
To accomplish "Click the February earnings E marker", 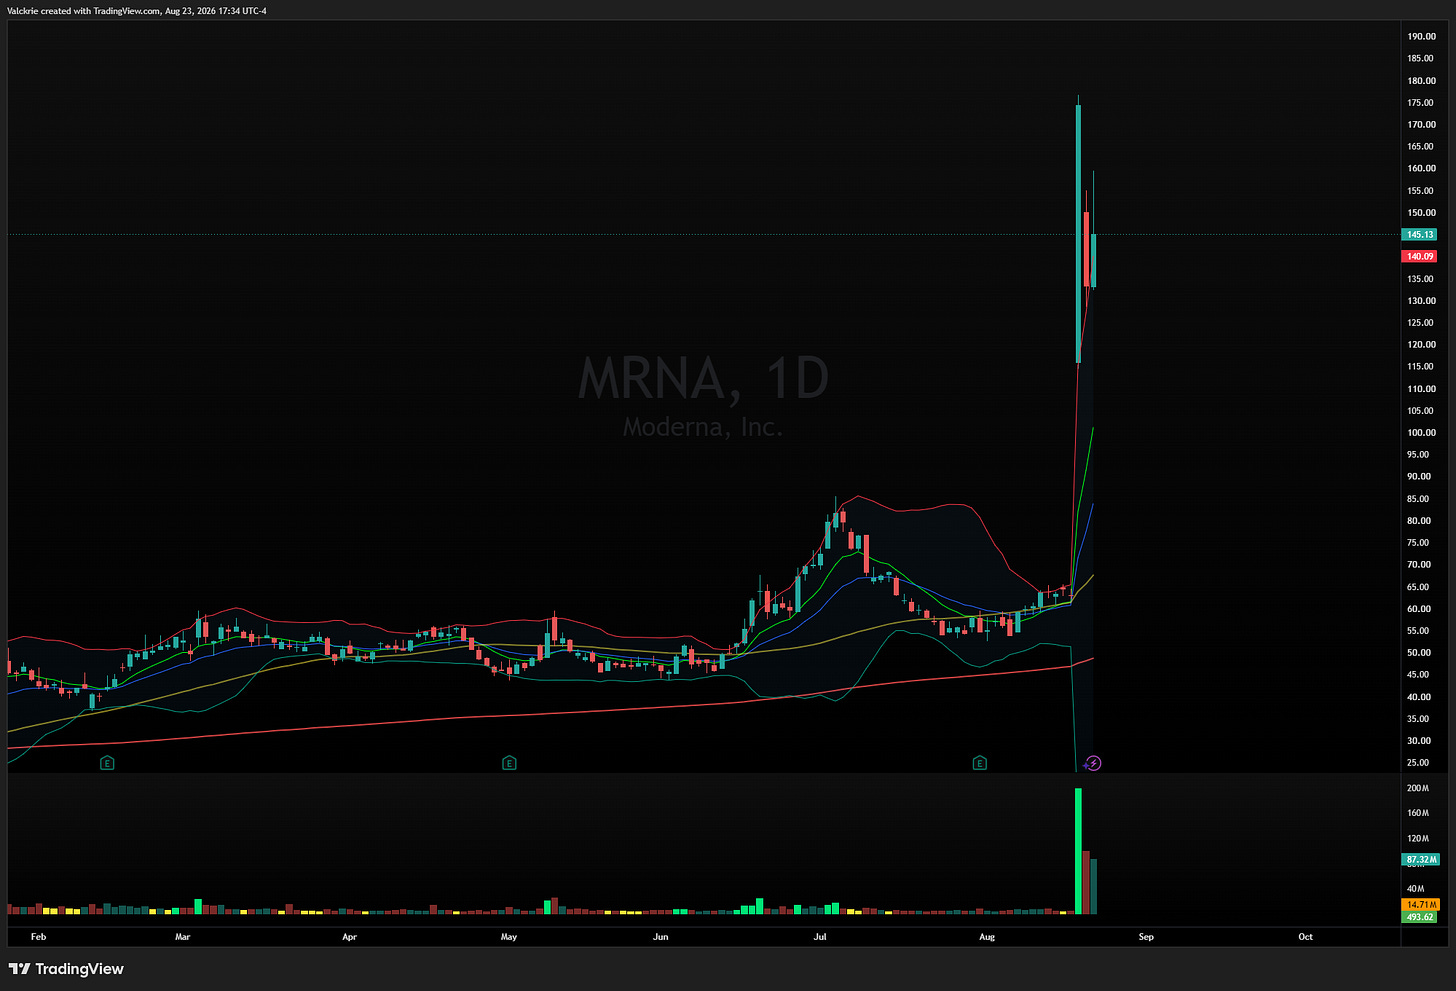I will 107,763.
